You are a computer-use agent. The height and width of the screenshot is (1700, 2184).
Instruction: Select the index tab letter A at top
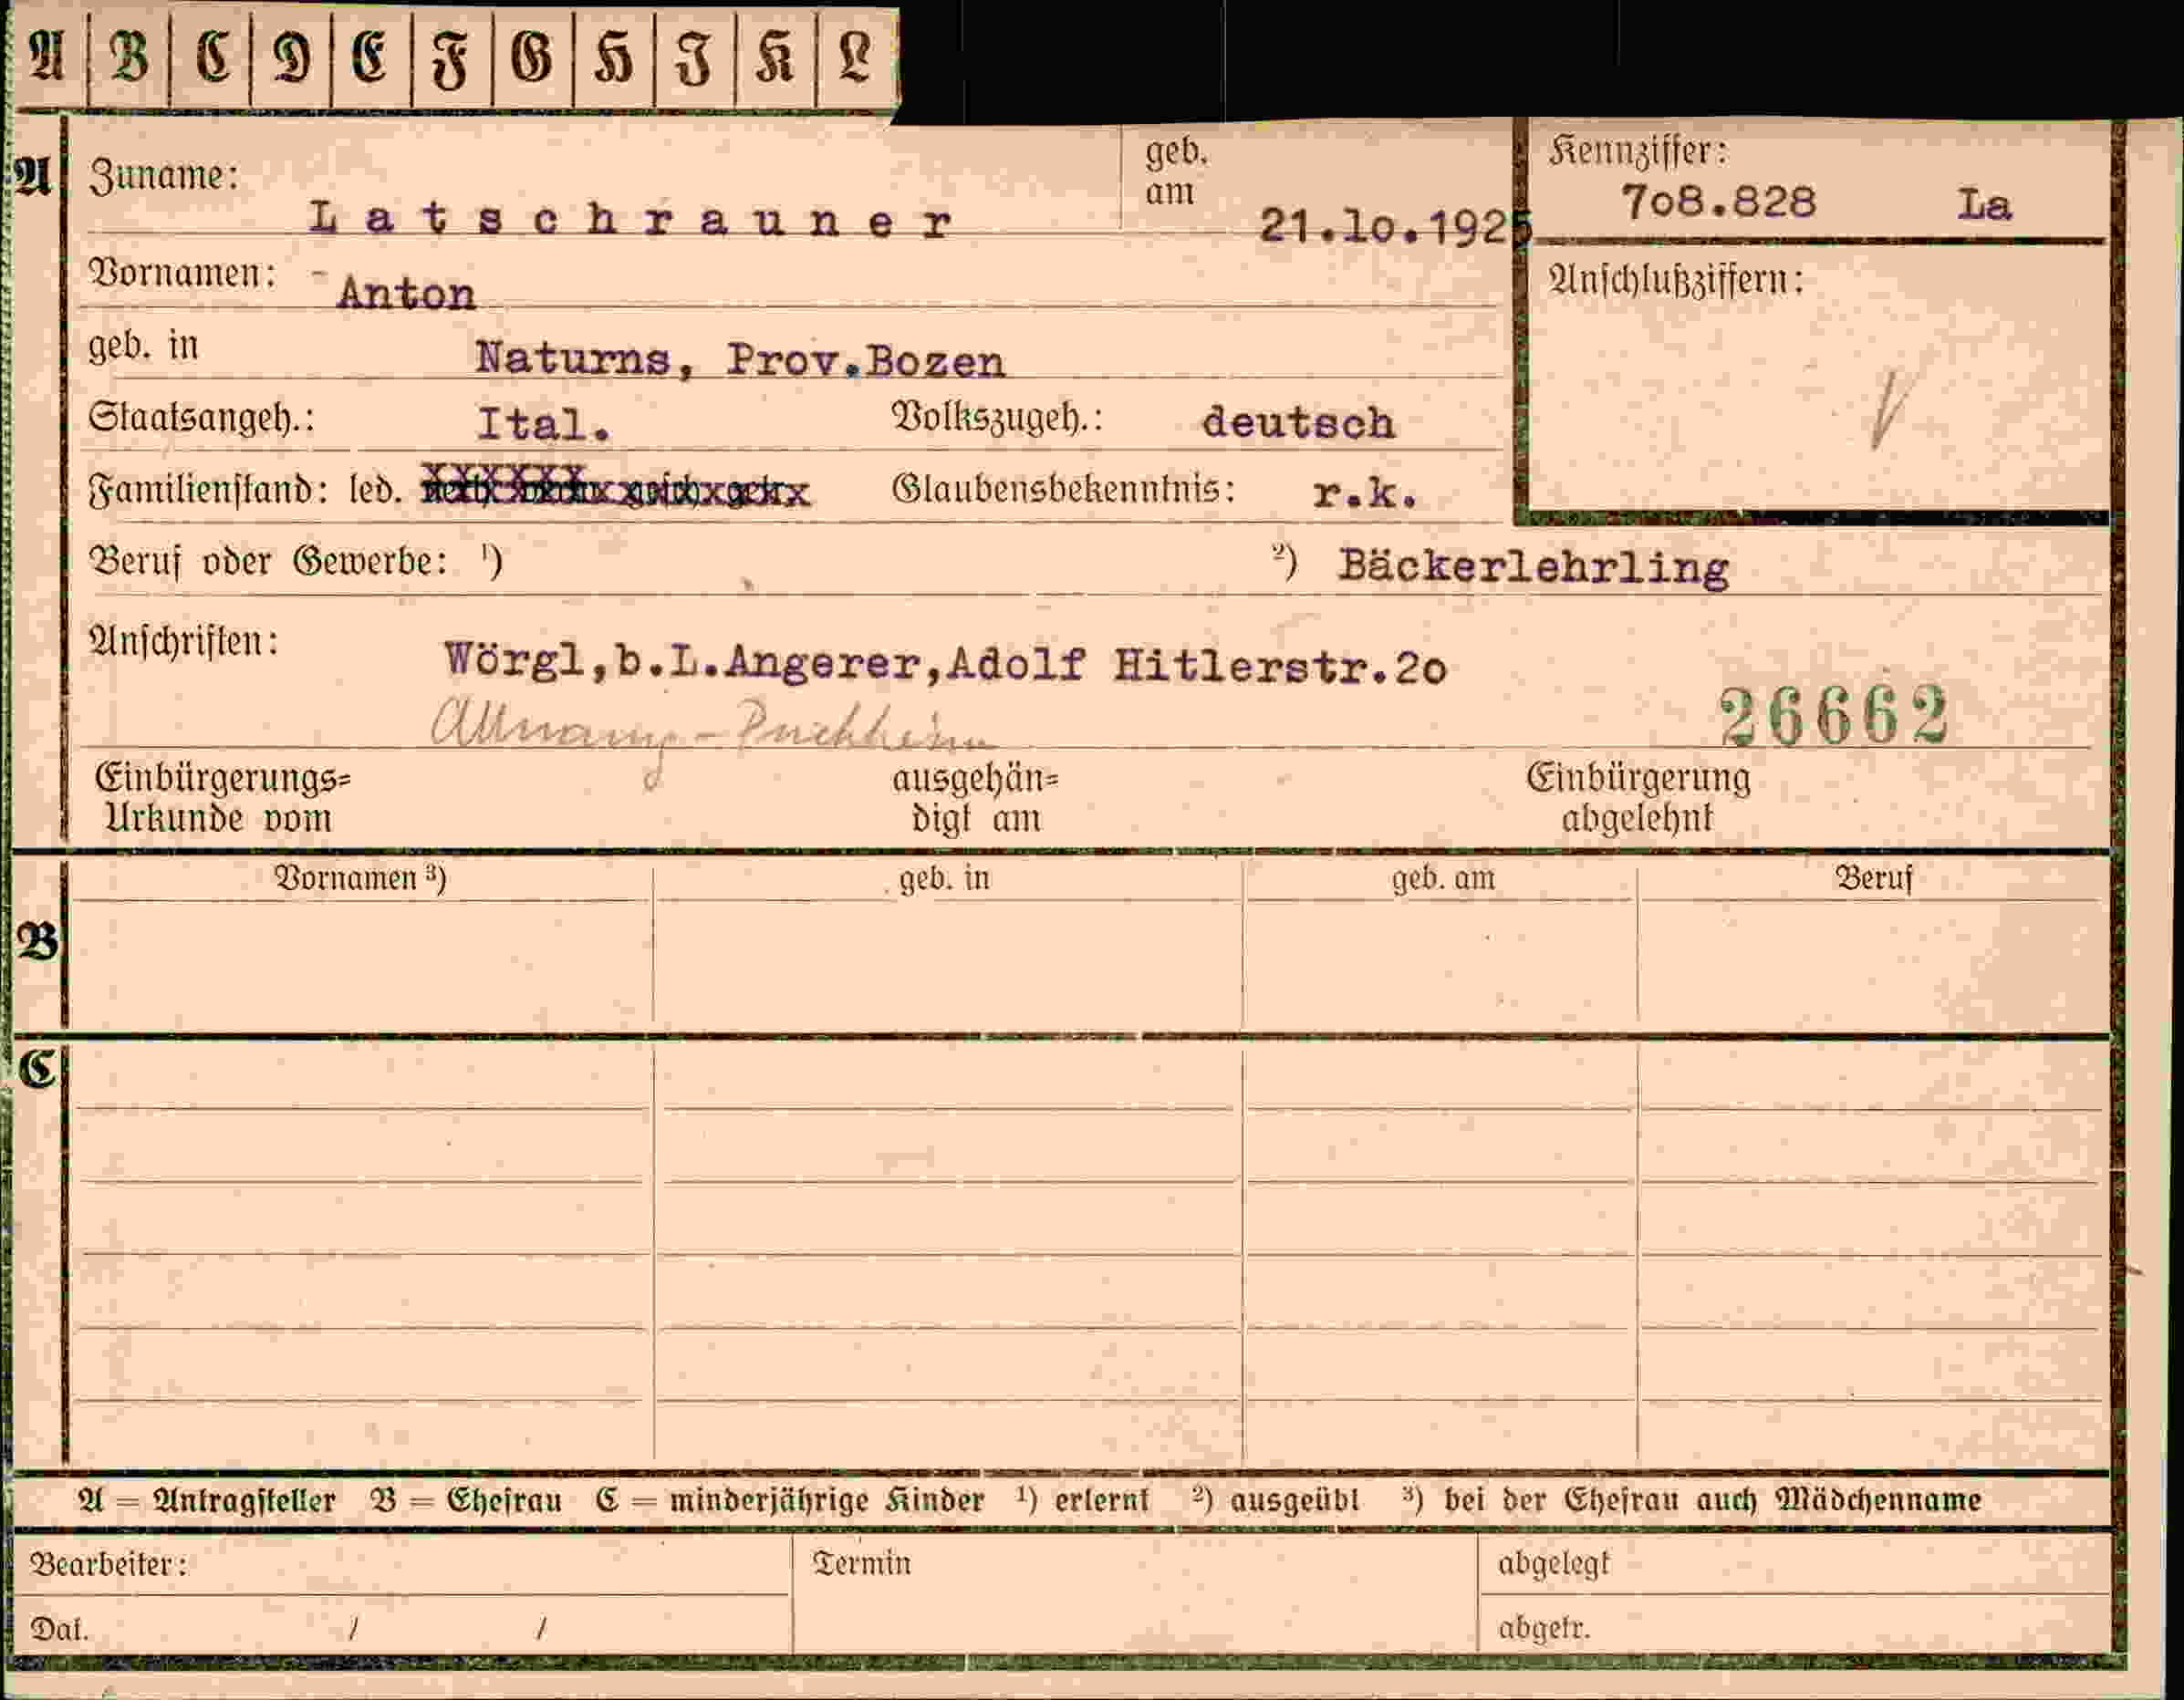[47, 57]
